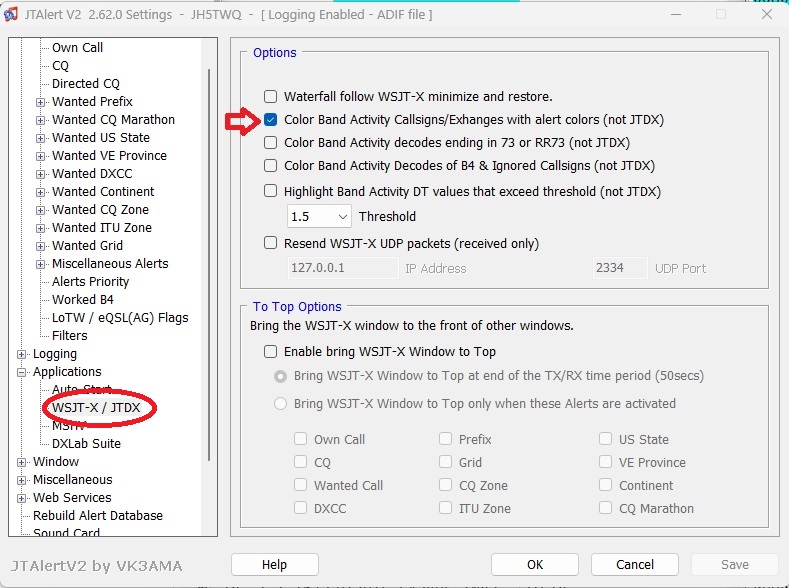This screenshot has width=789, height=588.
Task: Expand the Window tree node
Action: [21, 462]
